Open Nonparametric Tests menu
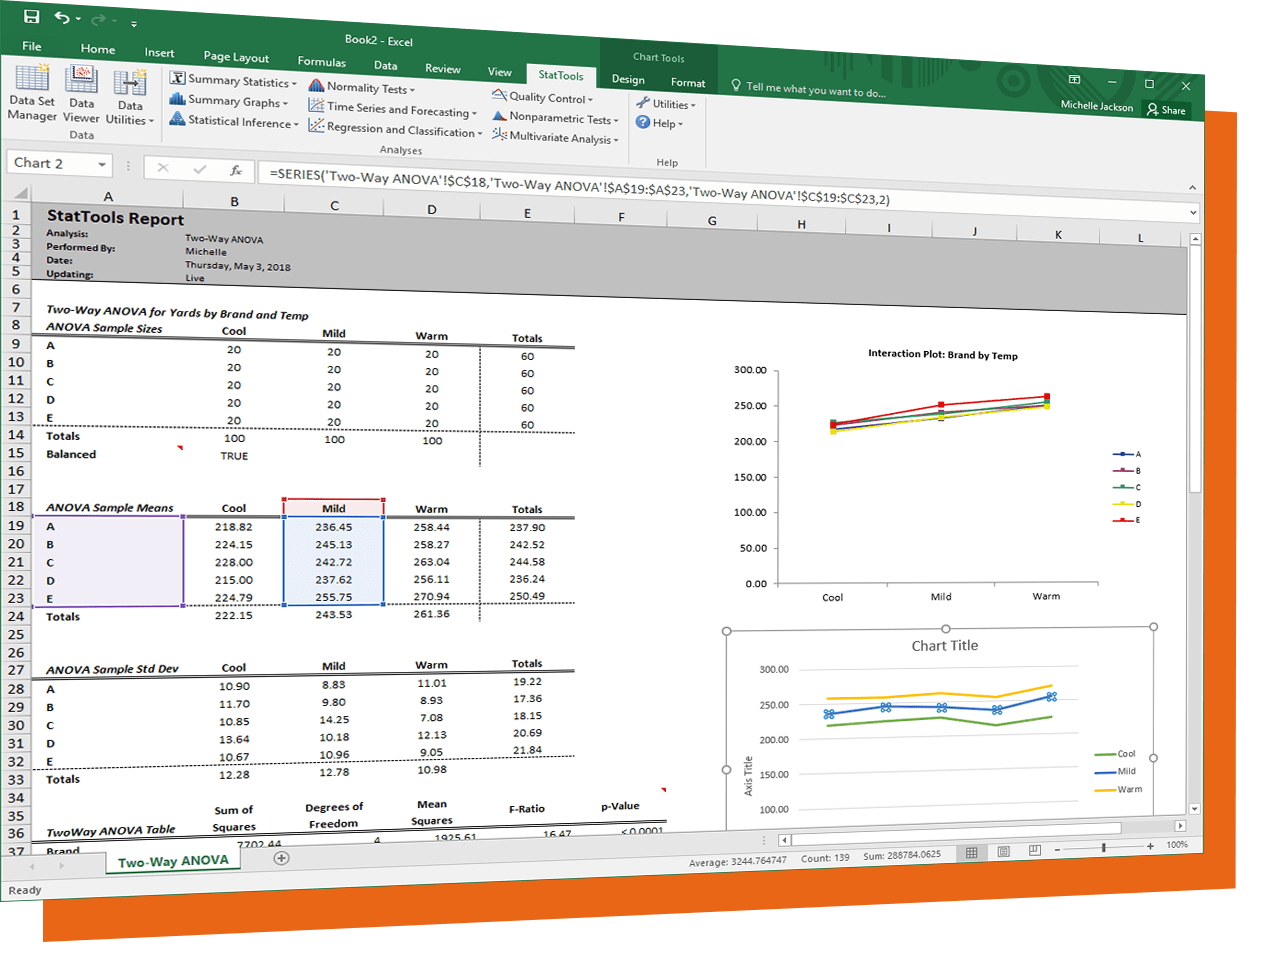The height and width of the screenshot is (960, 1263). coord(555,117)
